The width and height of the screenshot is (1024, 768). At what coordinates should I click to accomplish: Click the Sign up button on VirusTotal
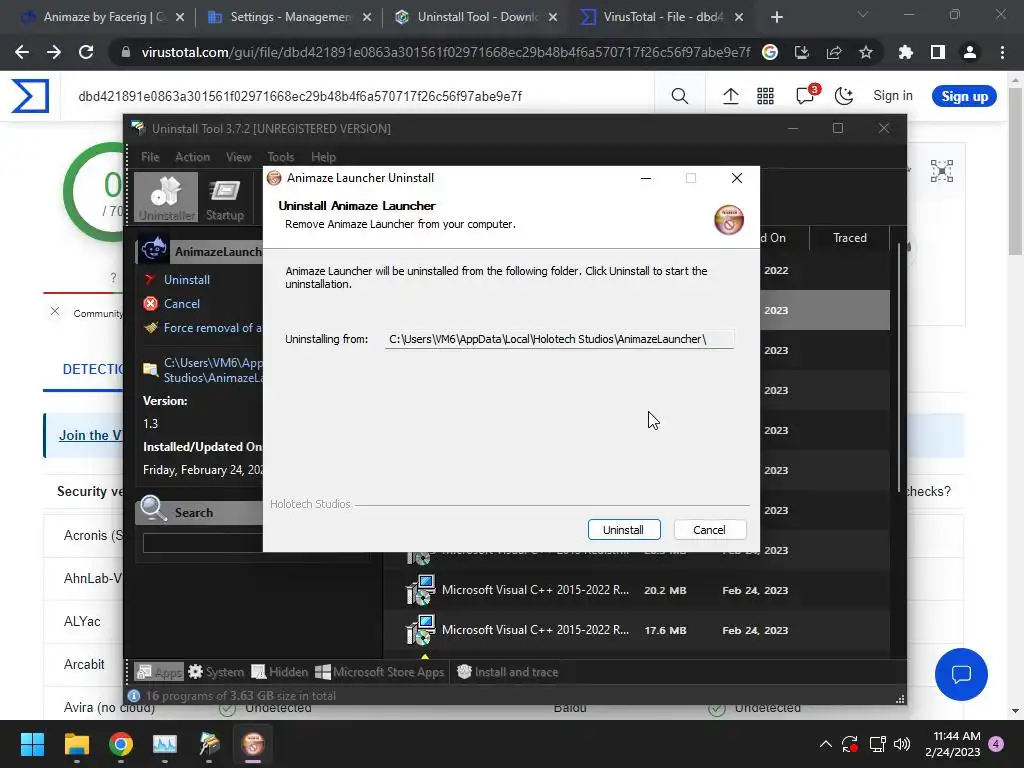(964, 96)
